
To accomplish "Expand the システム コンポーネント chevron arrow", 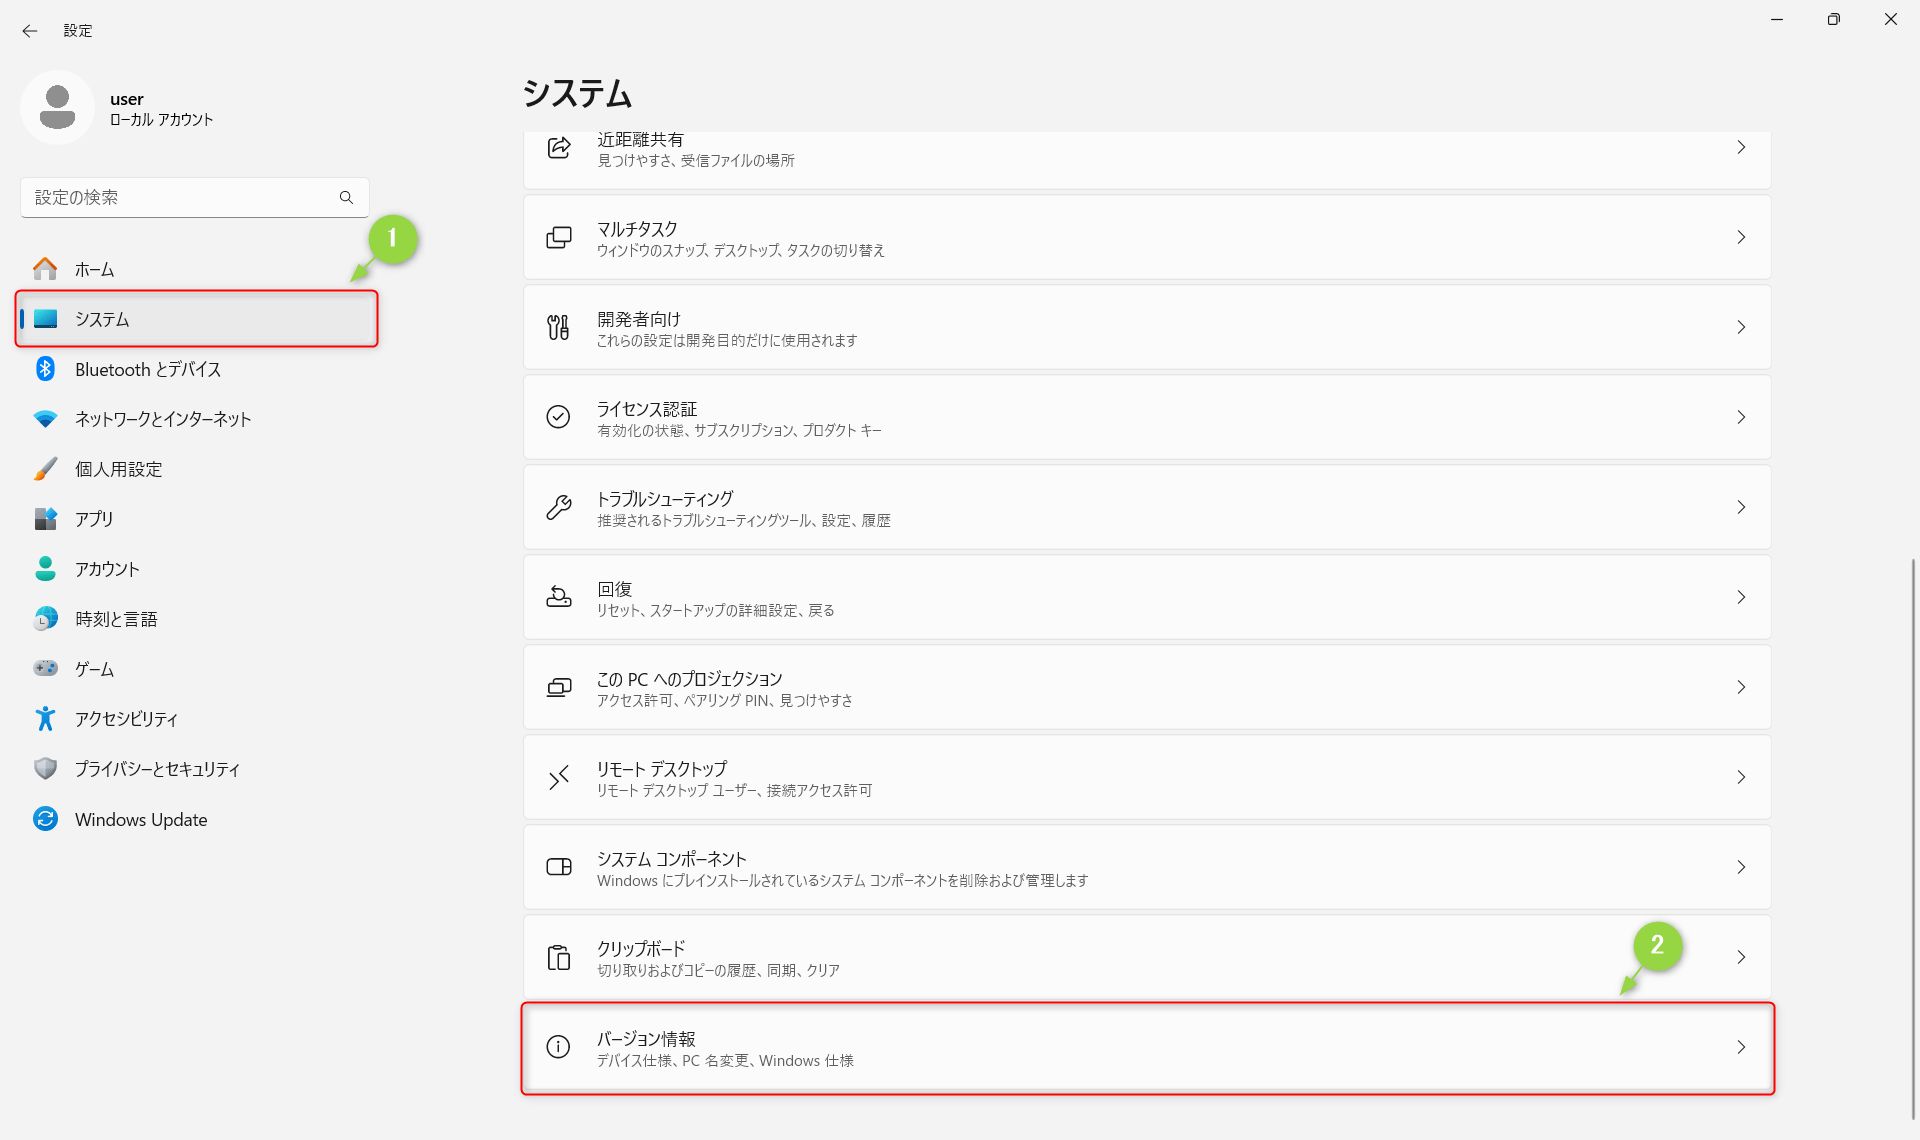I will point(1741,867).
